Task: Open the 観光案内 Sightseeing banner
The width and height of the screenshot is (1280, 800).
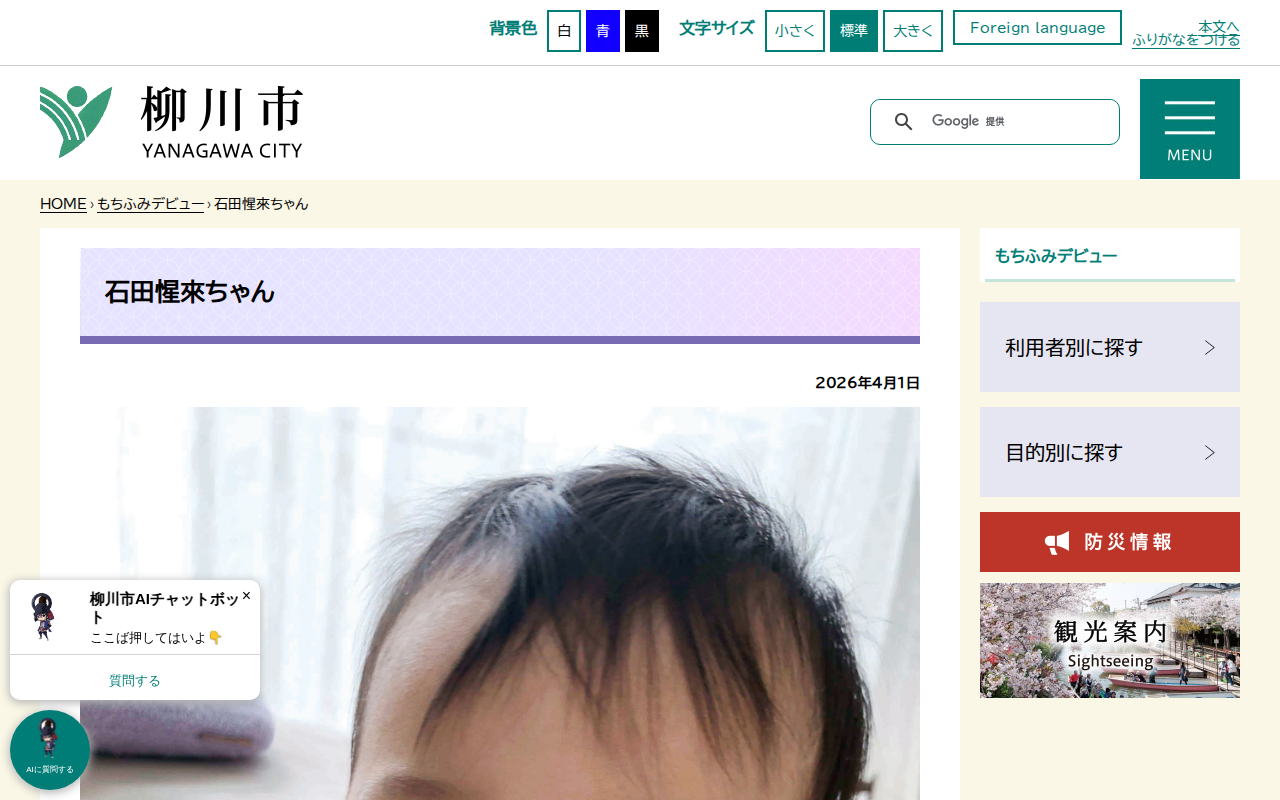Action: (1110, 641)
